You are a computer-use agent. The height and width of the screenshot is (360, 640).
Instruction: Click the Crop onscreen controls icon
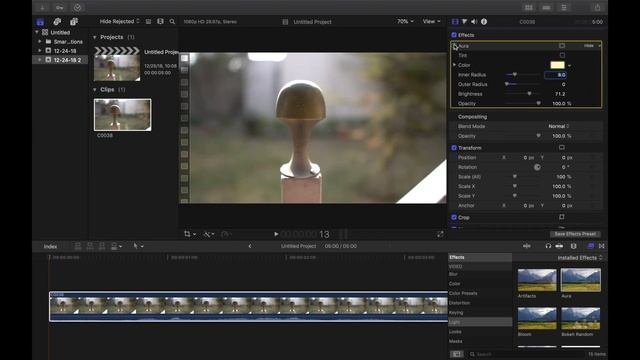(x=562, y=217)
